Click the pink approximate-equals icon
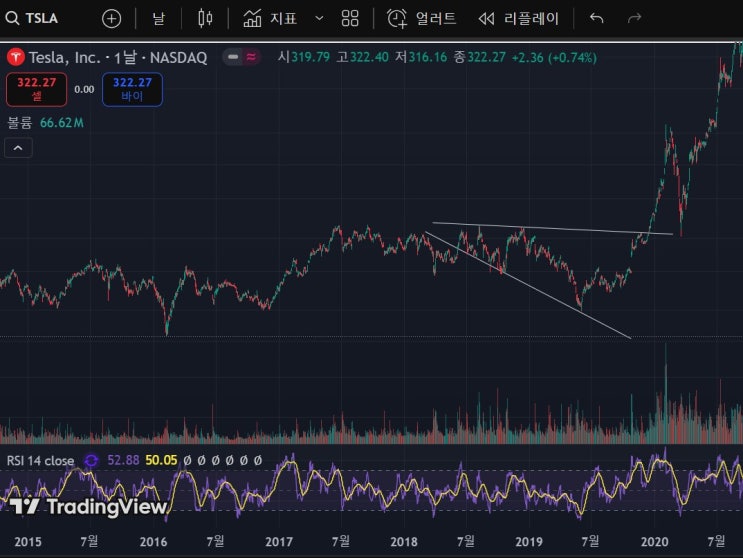The width and height of the screenshot is (743, 558). [251, 57]
